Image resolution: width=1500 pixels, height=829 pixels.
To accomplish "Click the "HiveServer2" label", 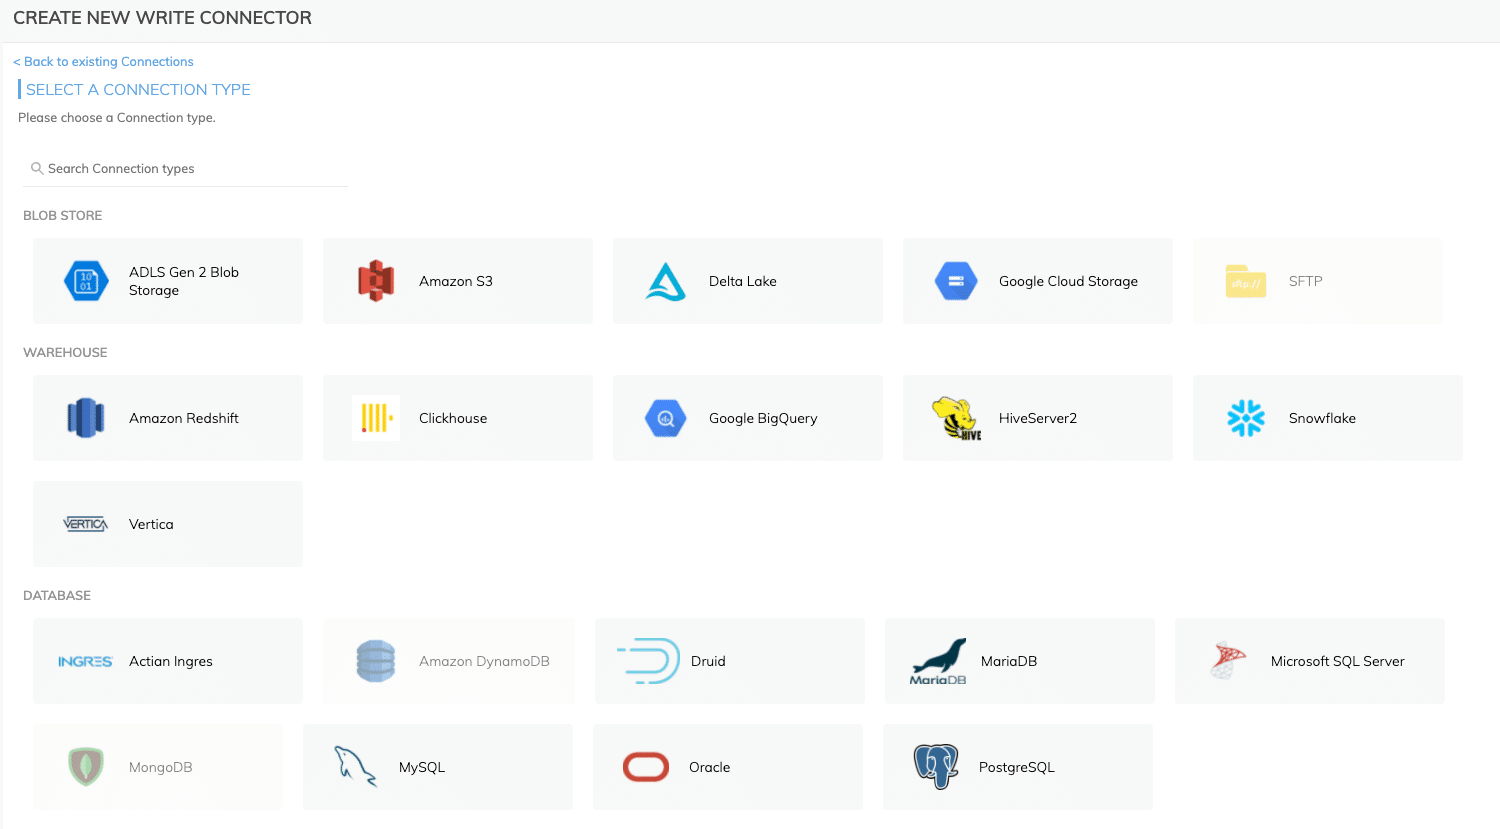I will pos(1038,418).
